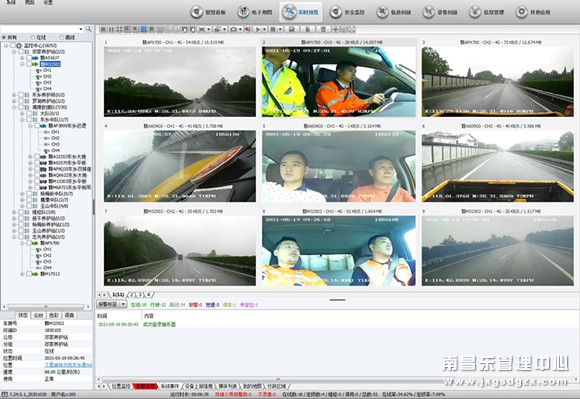Switch to video page tab 2

[x=131, y=295]
